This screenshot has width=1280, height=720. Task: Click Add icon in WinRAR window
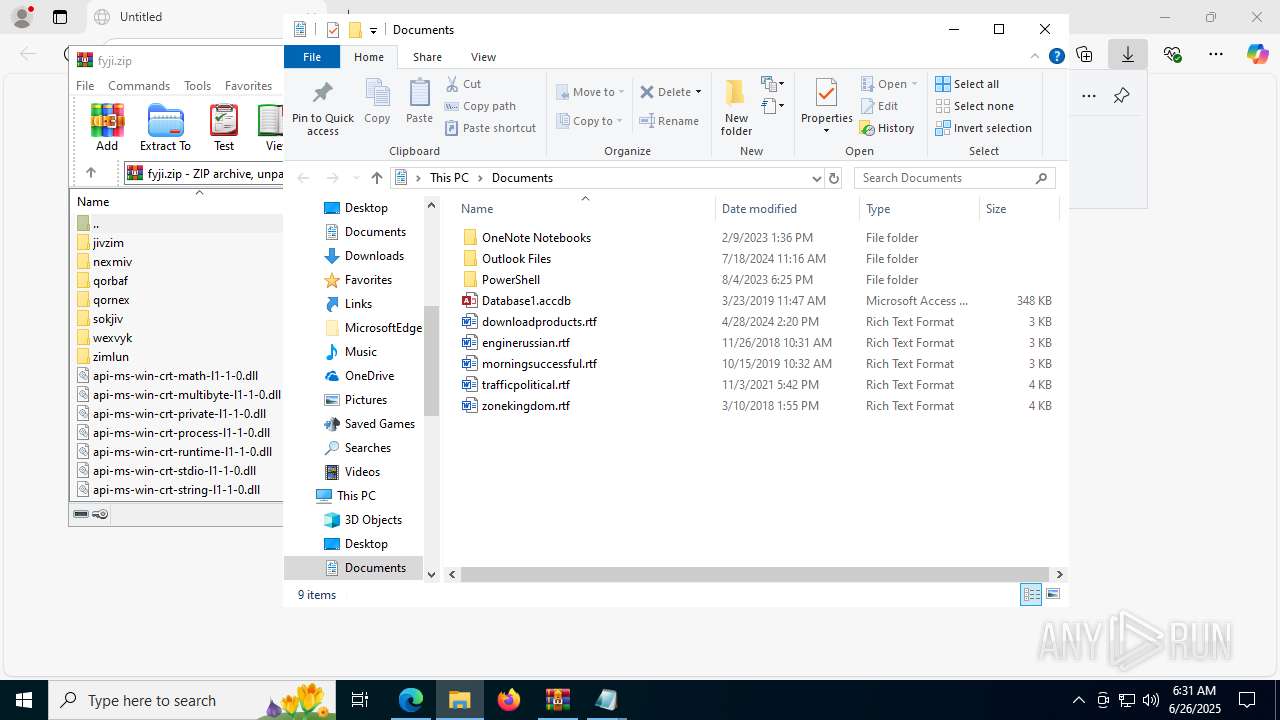point(107,128)
